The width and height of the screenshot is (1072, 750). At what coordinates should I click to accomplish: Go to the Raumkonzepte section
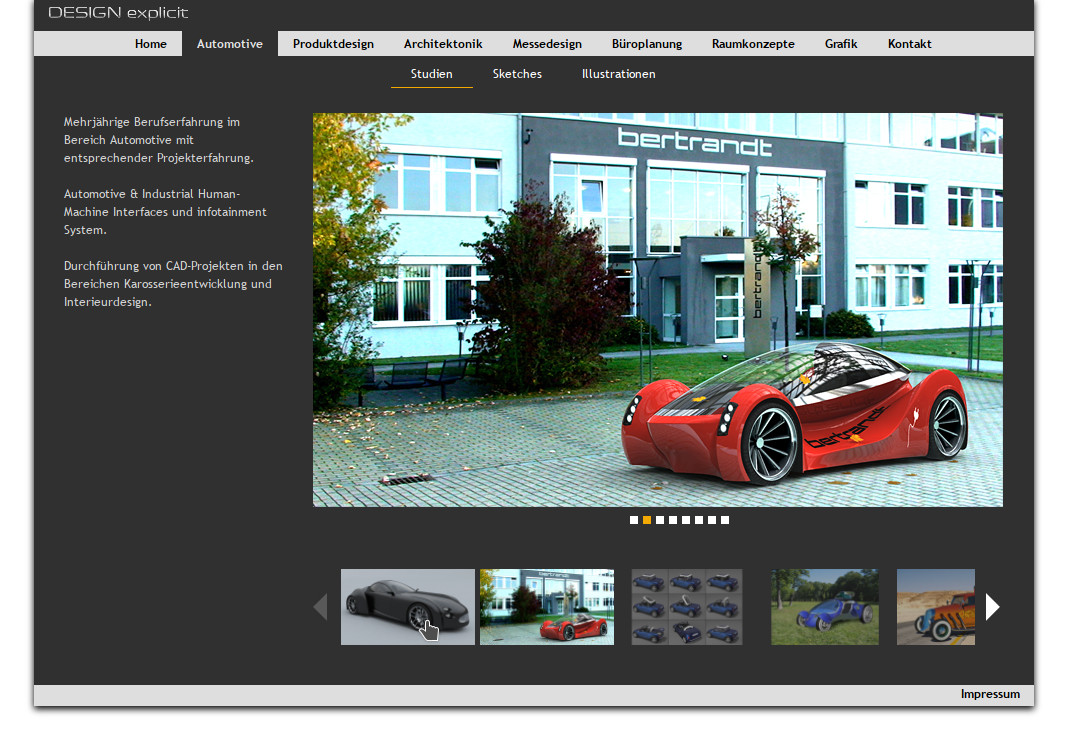pos(753,44)
